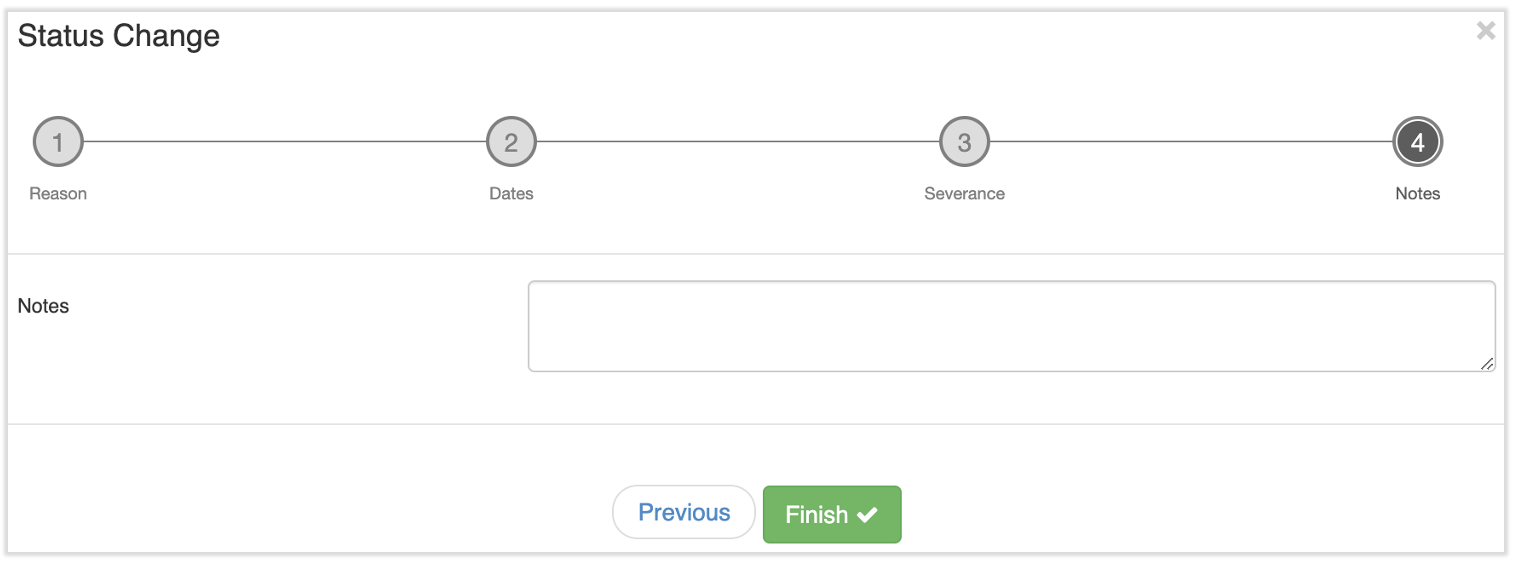Click the checkmark icon on Finish button
Screen dimensions: 1516x564
[867, 515]
